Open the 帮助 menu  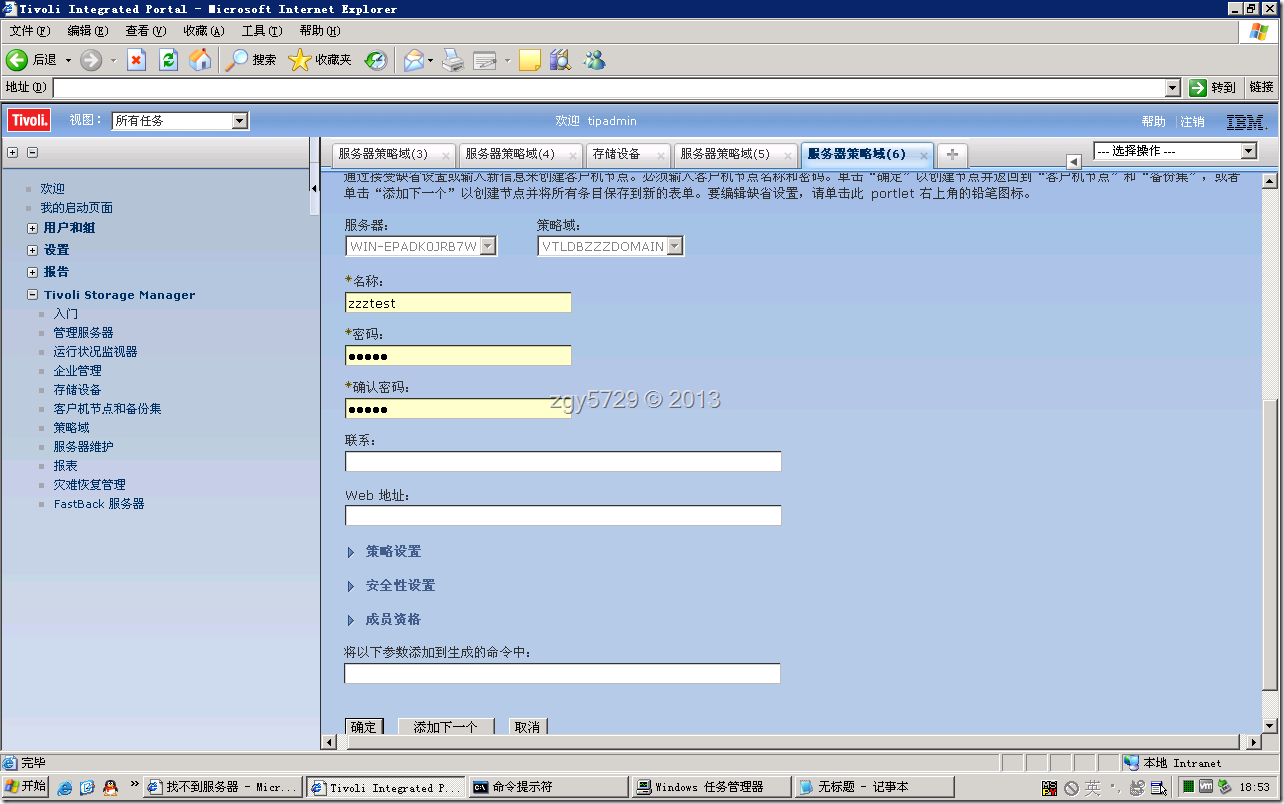(x=320, y=31)
